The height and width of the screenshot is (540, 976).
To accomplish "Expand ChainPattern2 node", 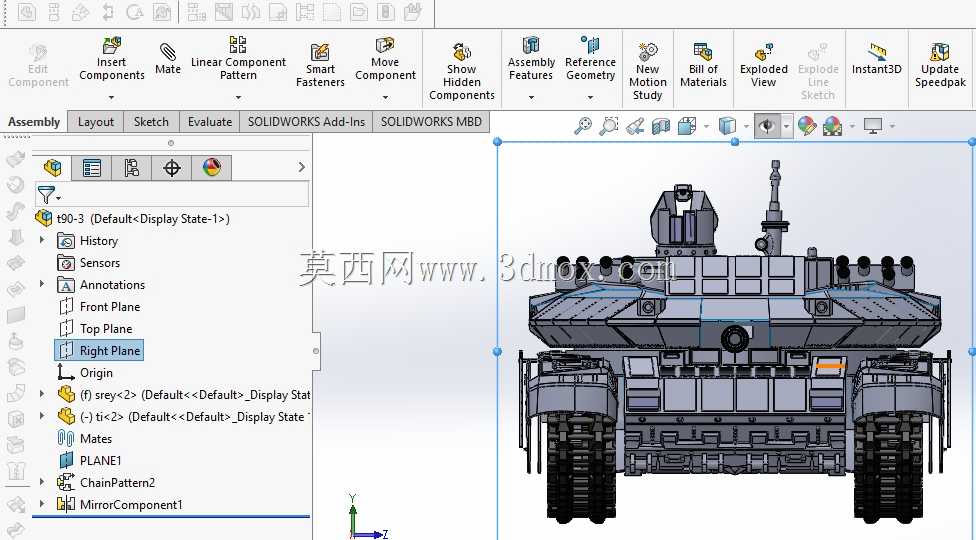I will click(42, 482).
